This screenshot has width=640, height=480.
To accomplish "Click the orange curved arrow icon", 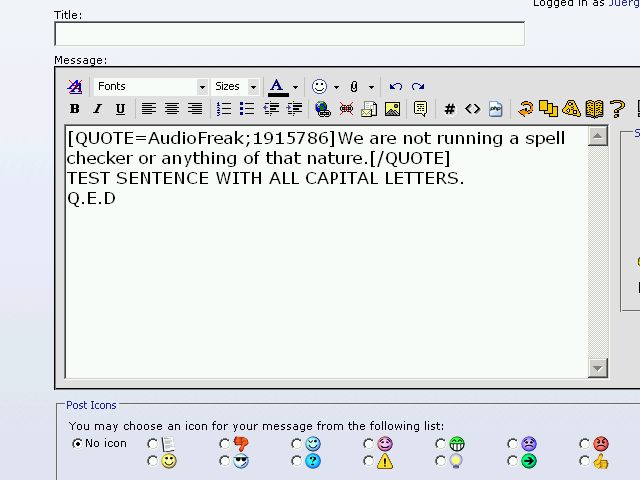I will click(x=525, y=109).
